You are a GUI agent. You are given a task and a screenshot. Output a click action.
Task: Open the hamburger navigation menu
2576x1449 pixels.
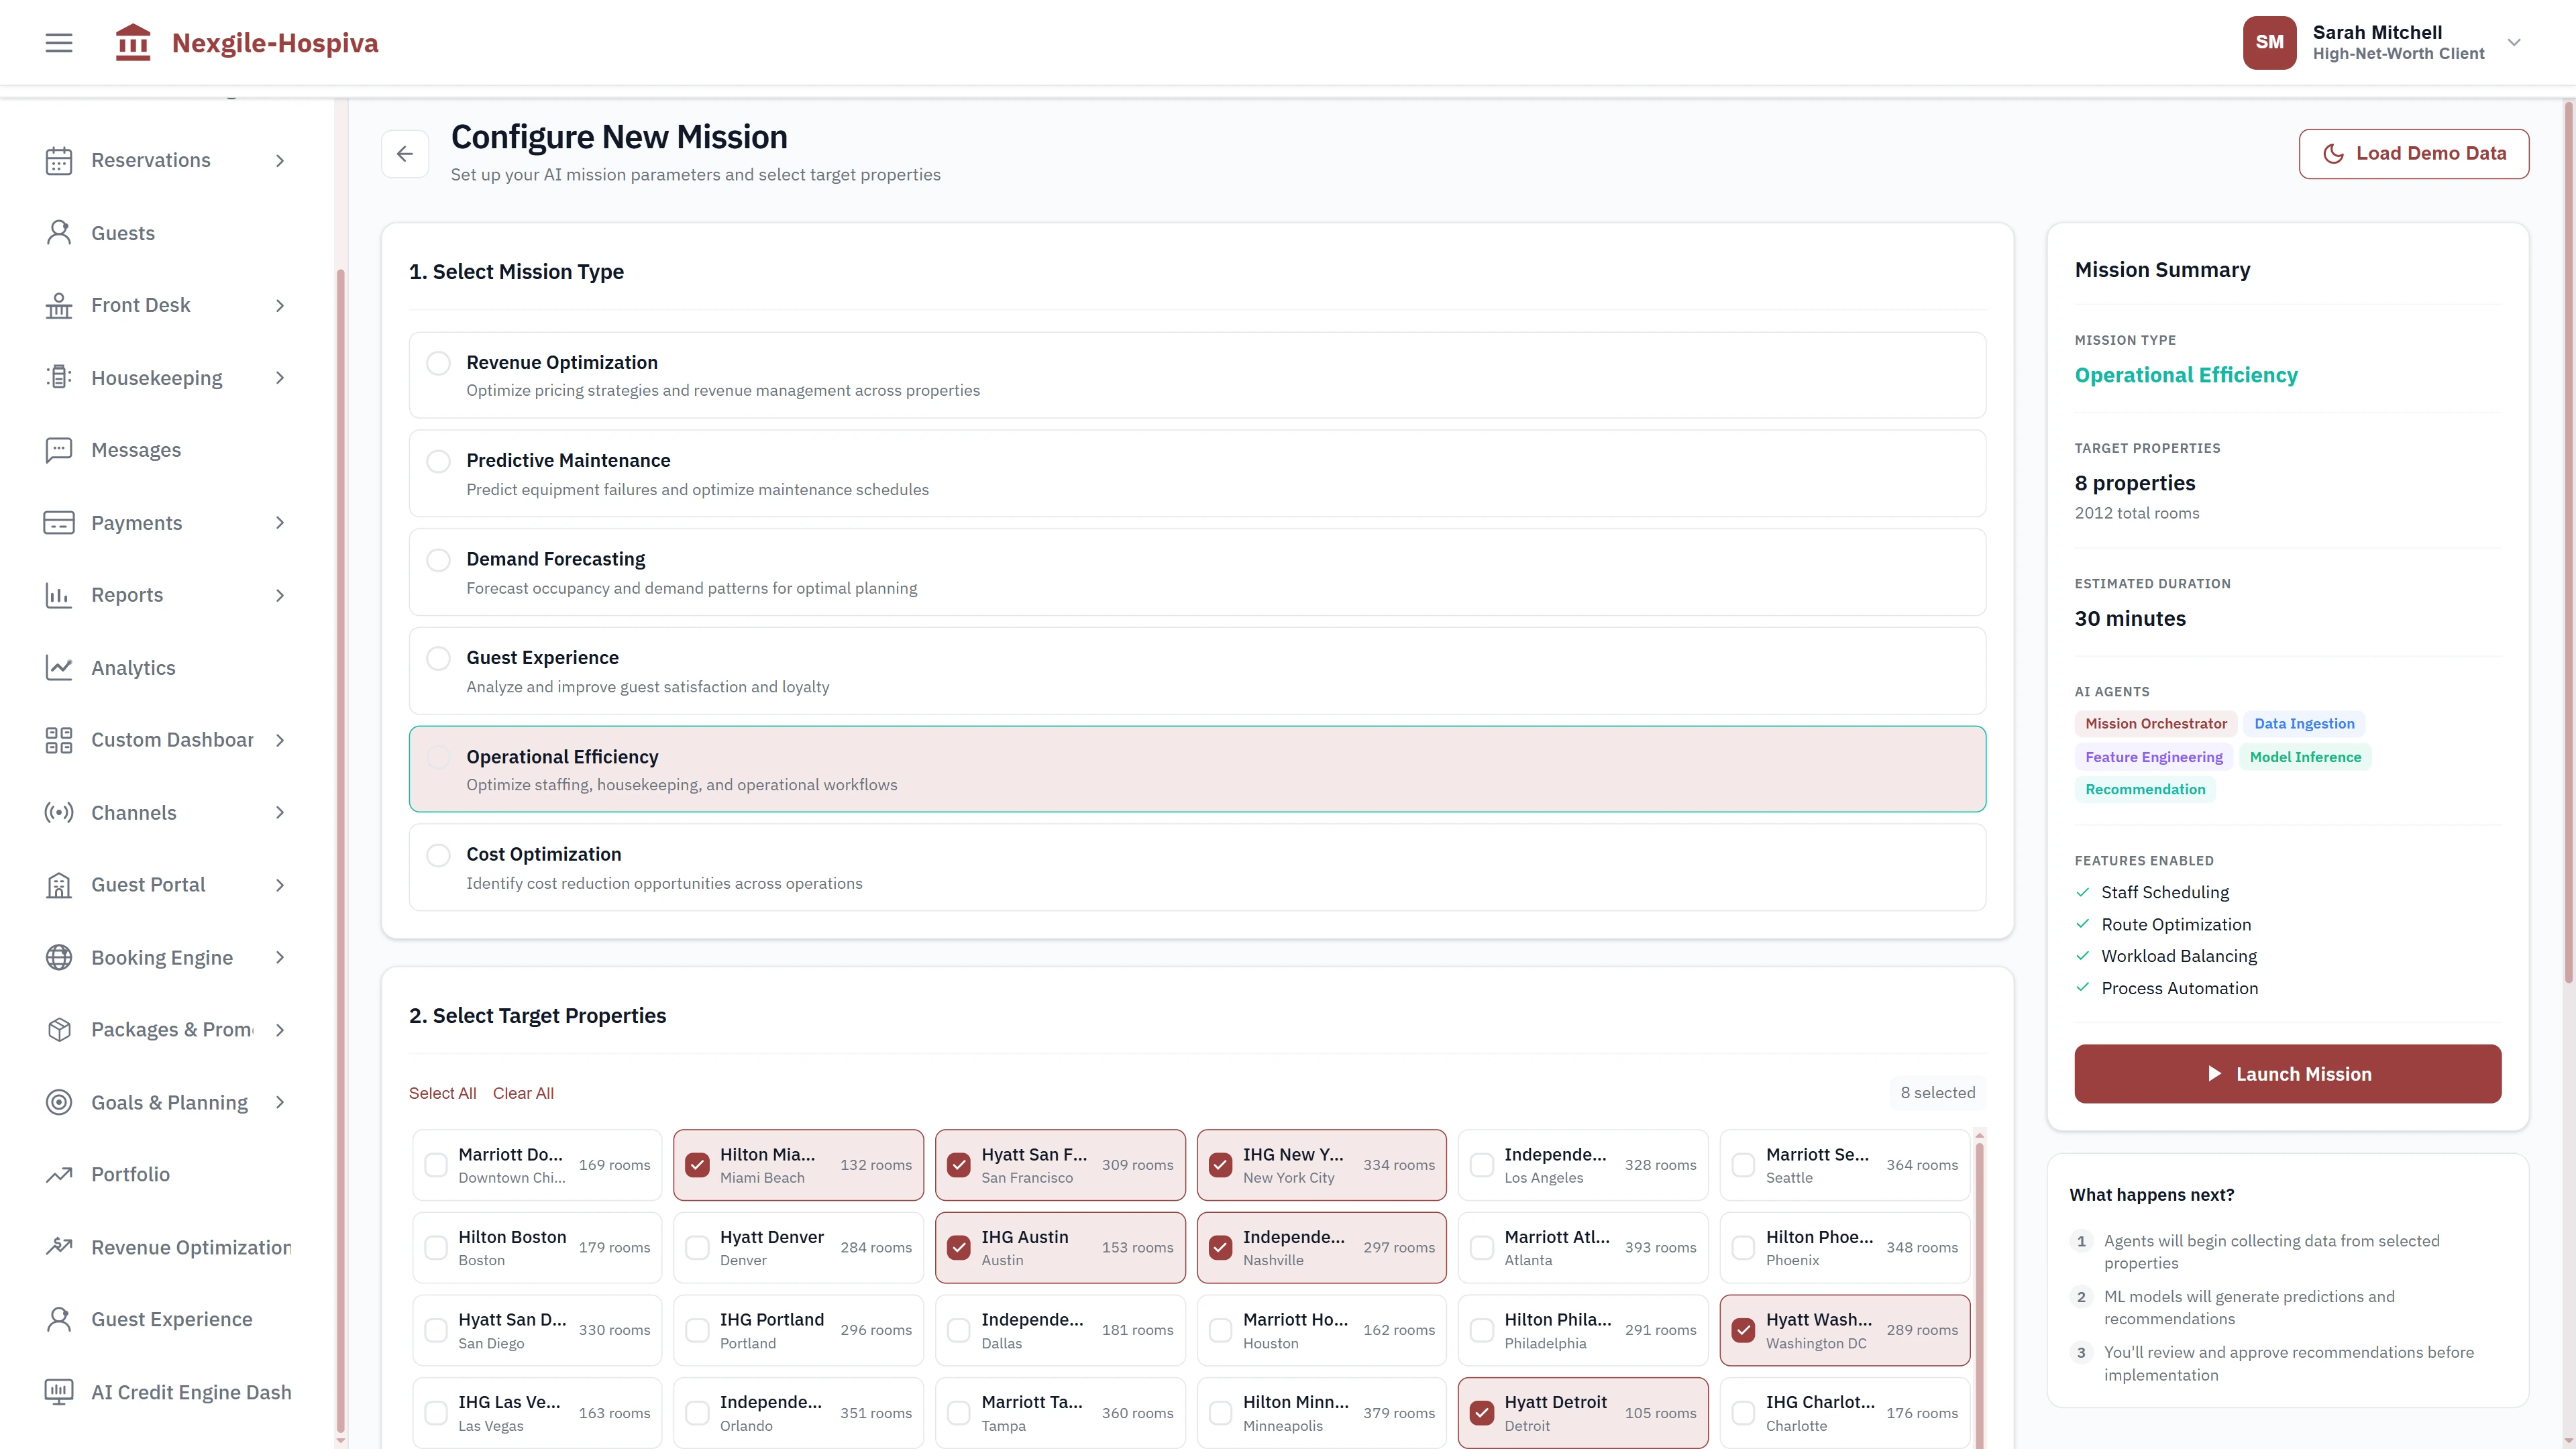(x=57, y=42)
